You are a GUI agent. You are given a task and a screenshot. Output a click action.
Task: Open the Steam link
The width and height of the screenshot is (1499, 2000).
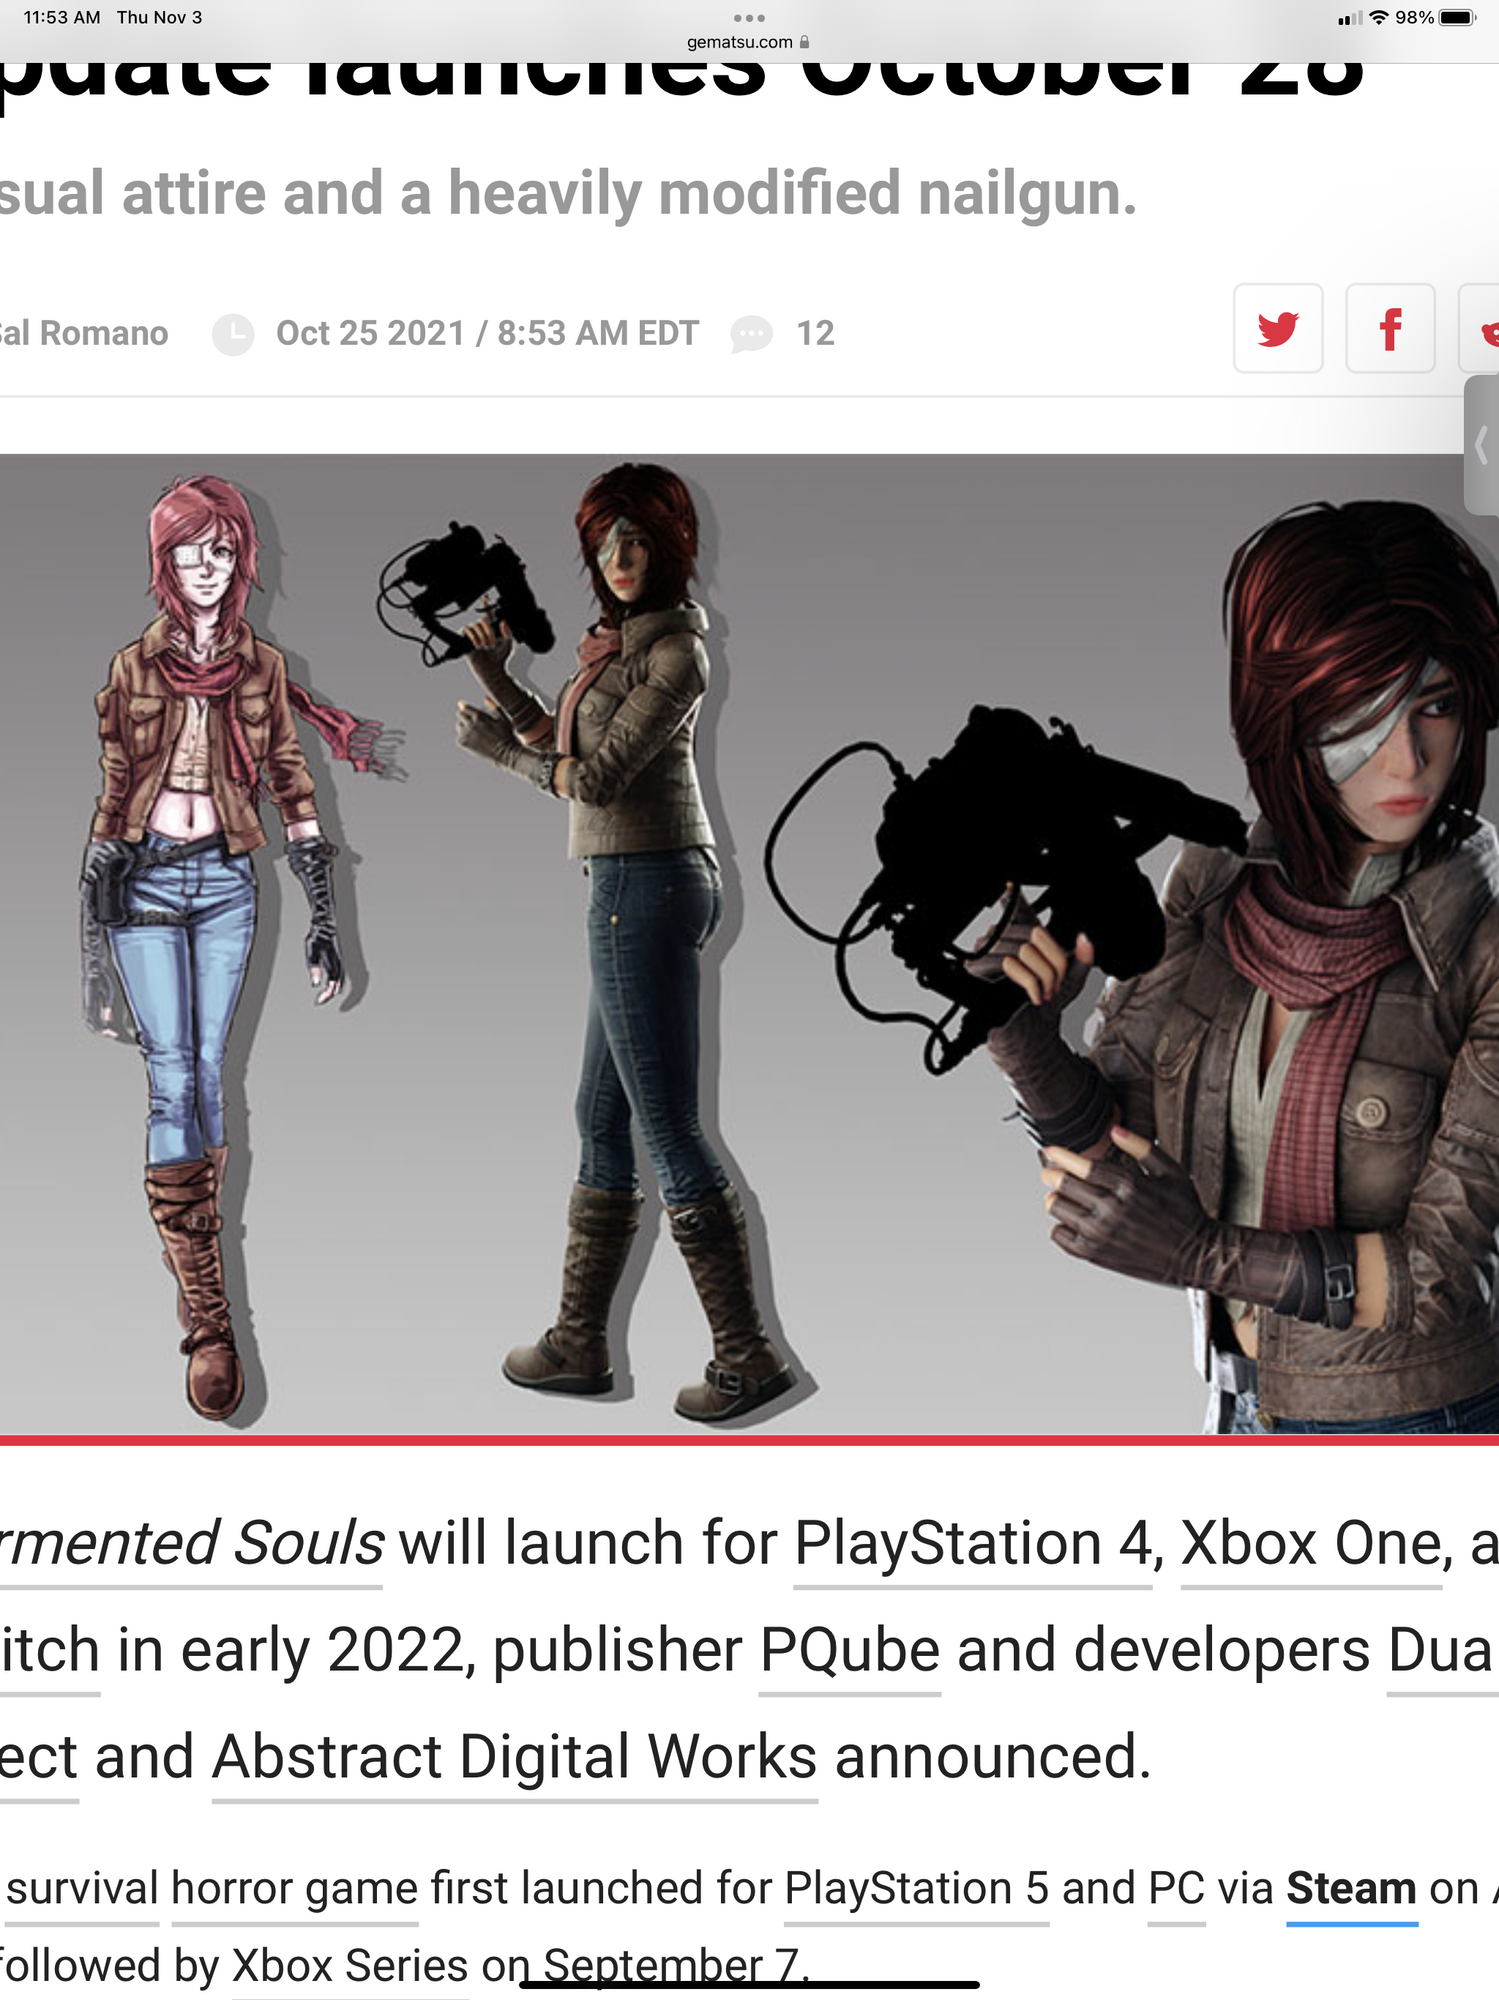[1352, 1888]
